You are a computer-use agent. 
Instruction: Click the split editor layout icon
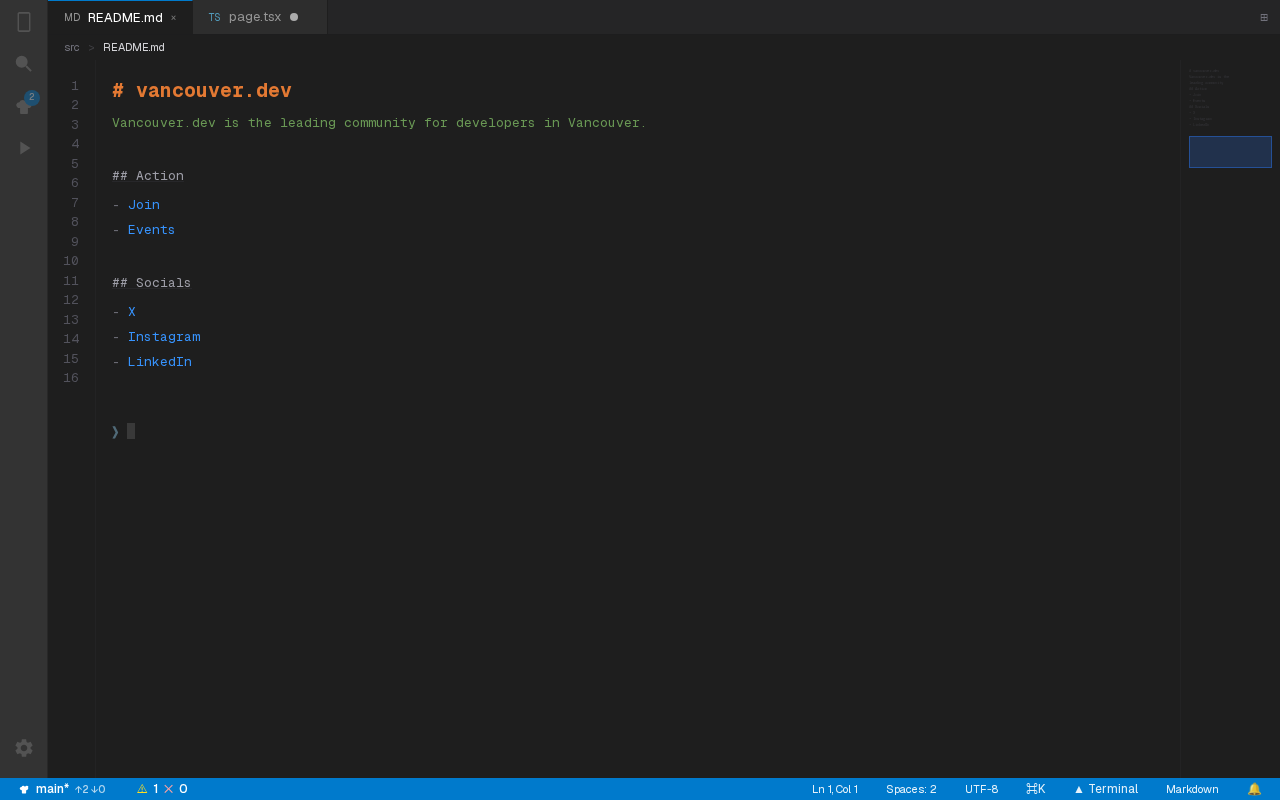click(1264, 17)
